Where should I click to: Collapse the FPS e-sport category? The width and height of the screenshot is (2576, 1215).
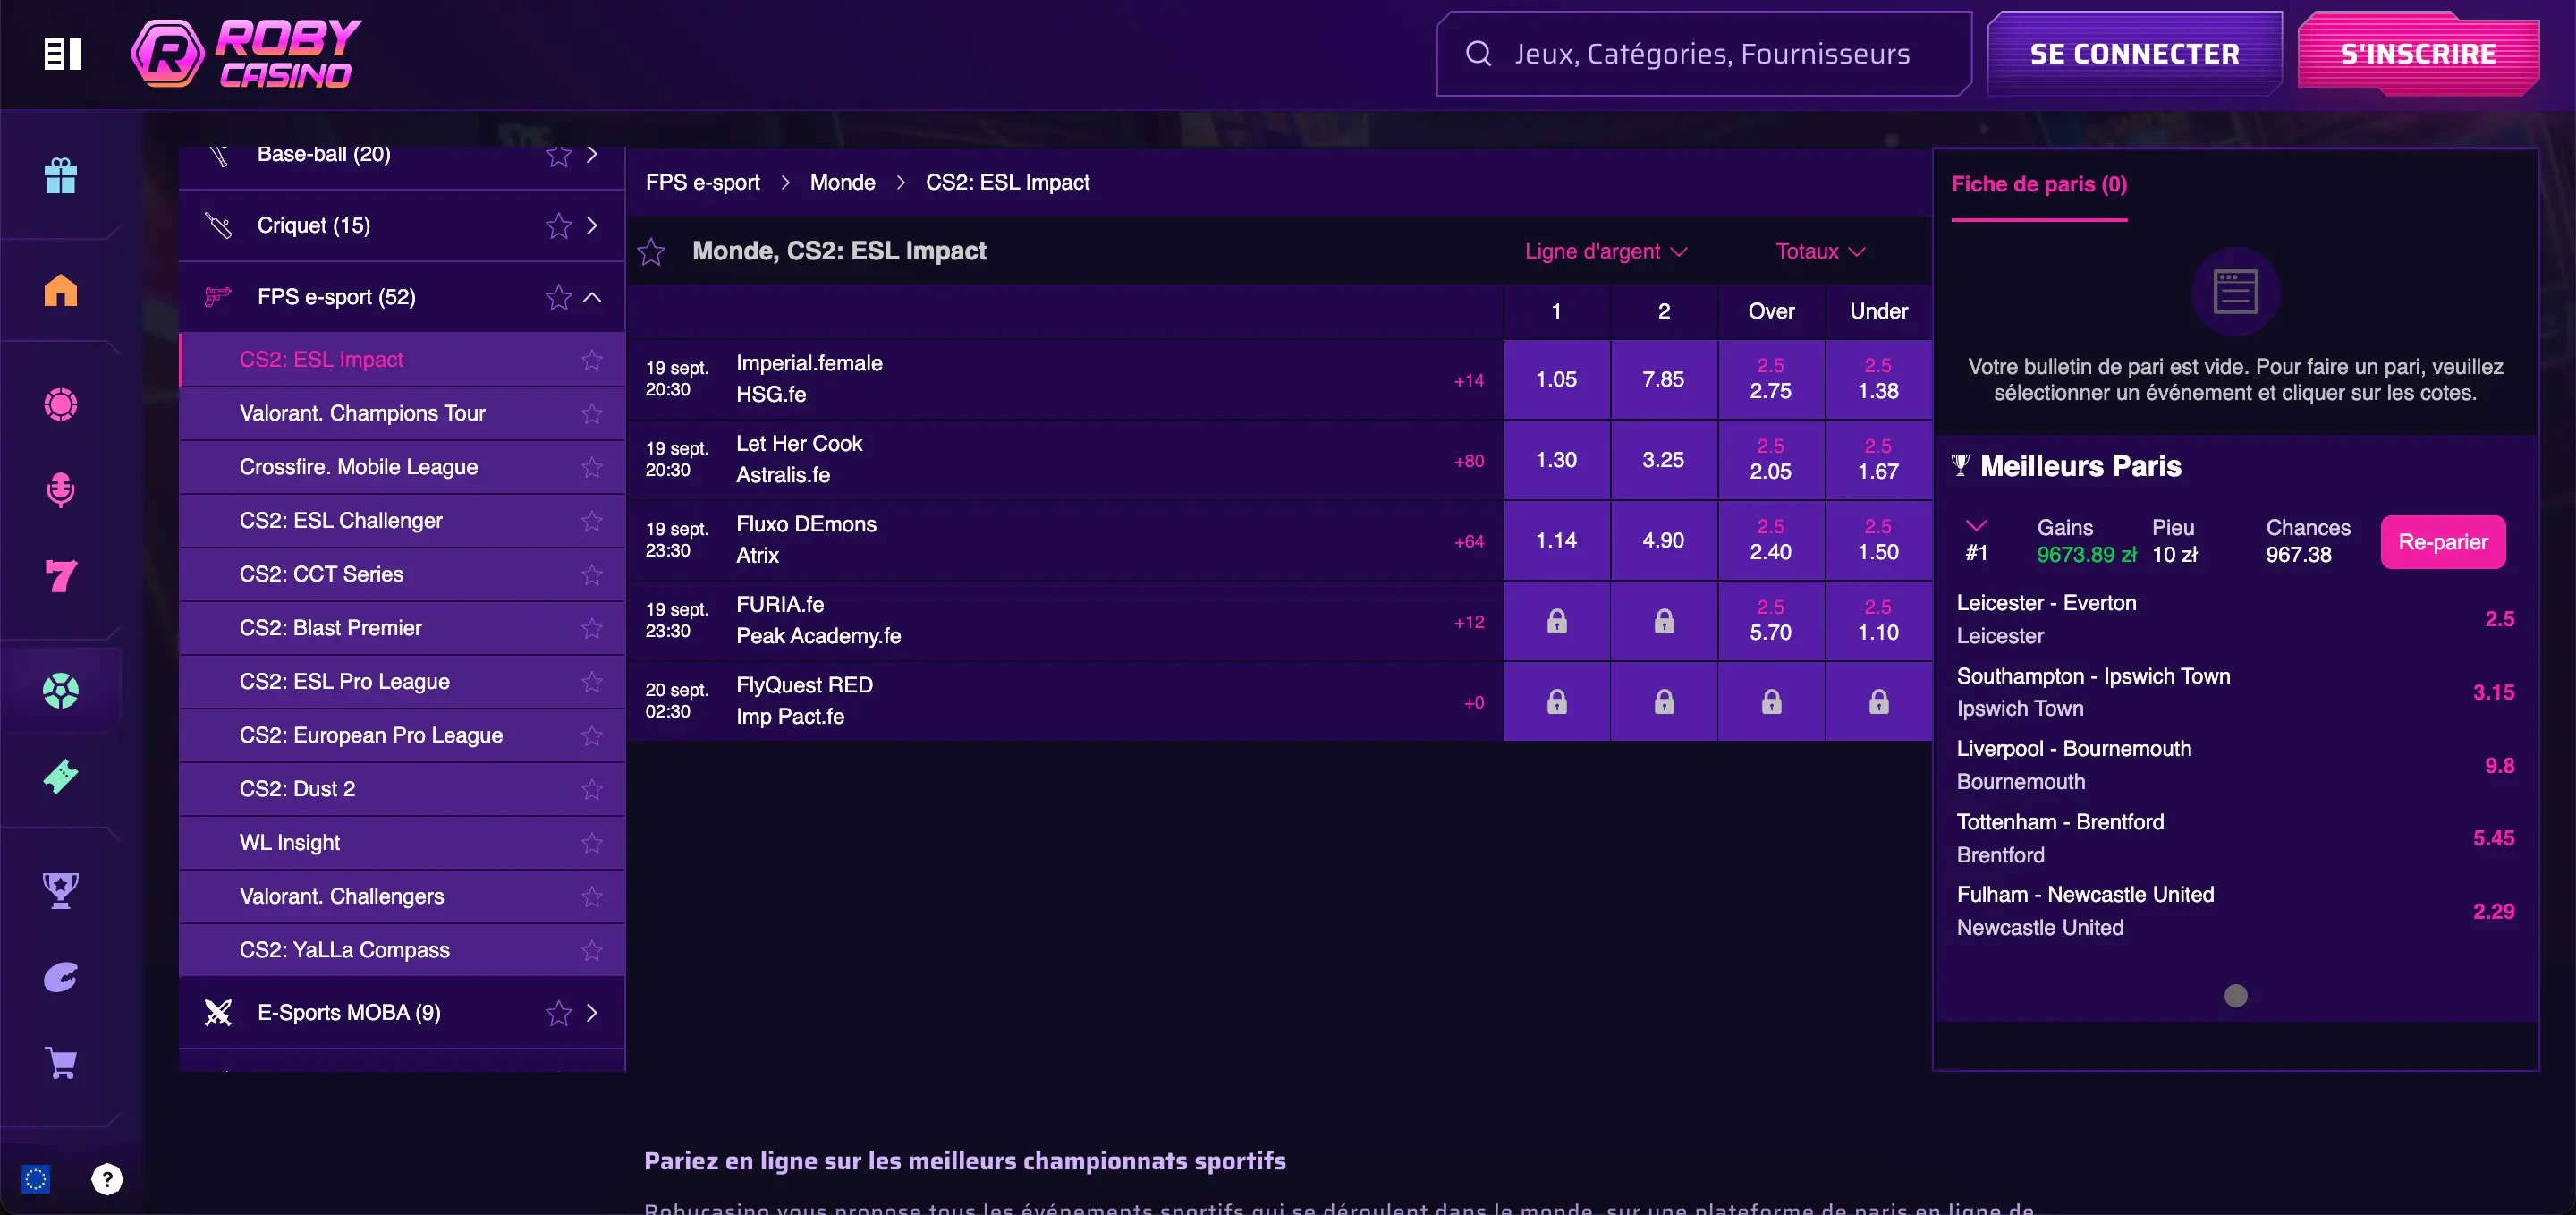tap(592, 297)
